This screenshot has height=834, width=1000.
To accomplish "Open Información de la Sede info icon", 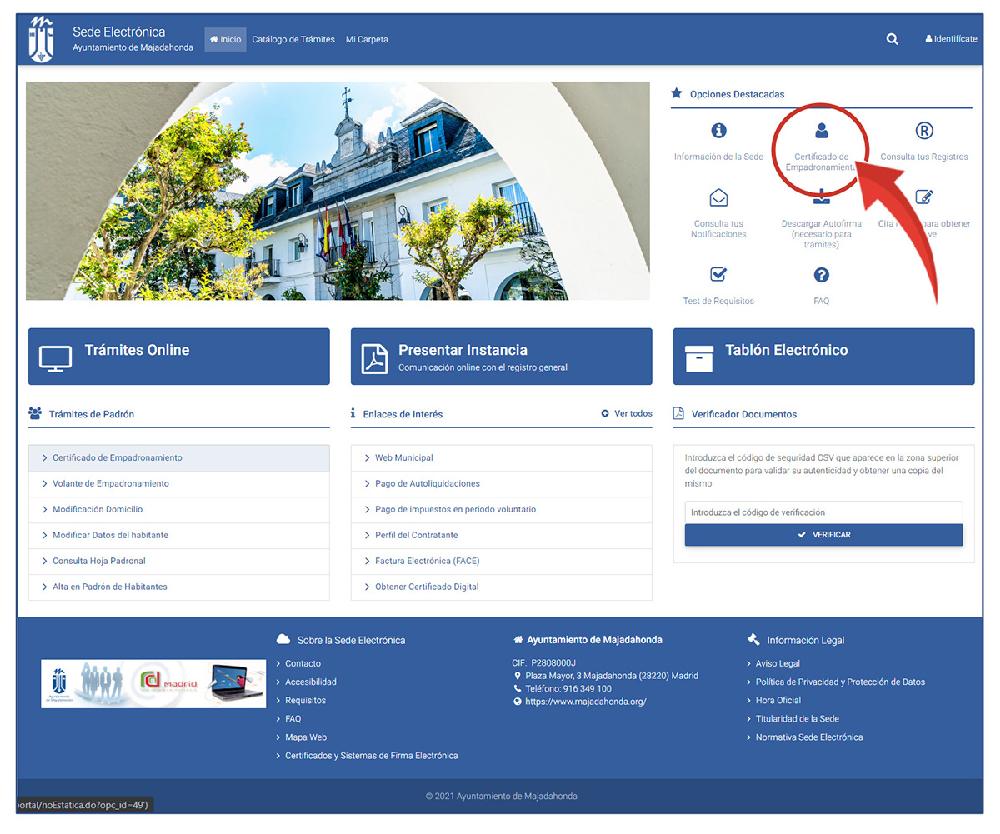I will click(718, 131).
